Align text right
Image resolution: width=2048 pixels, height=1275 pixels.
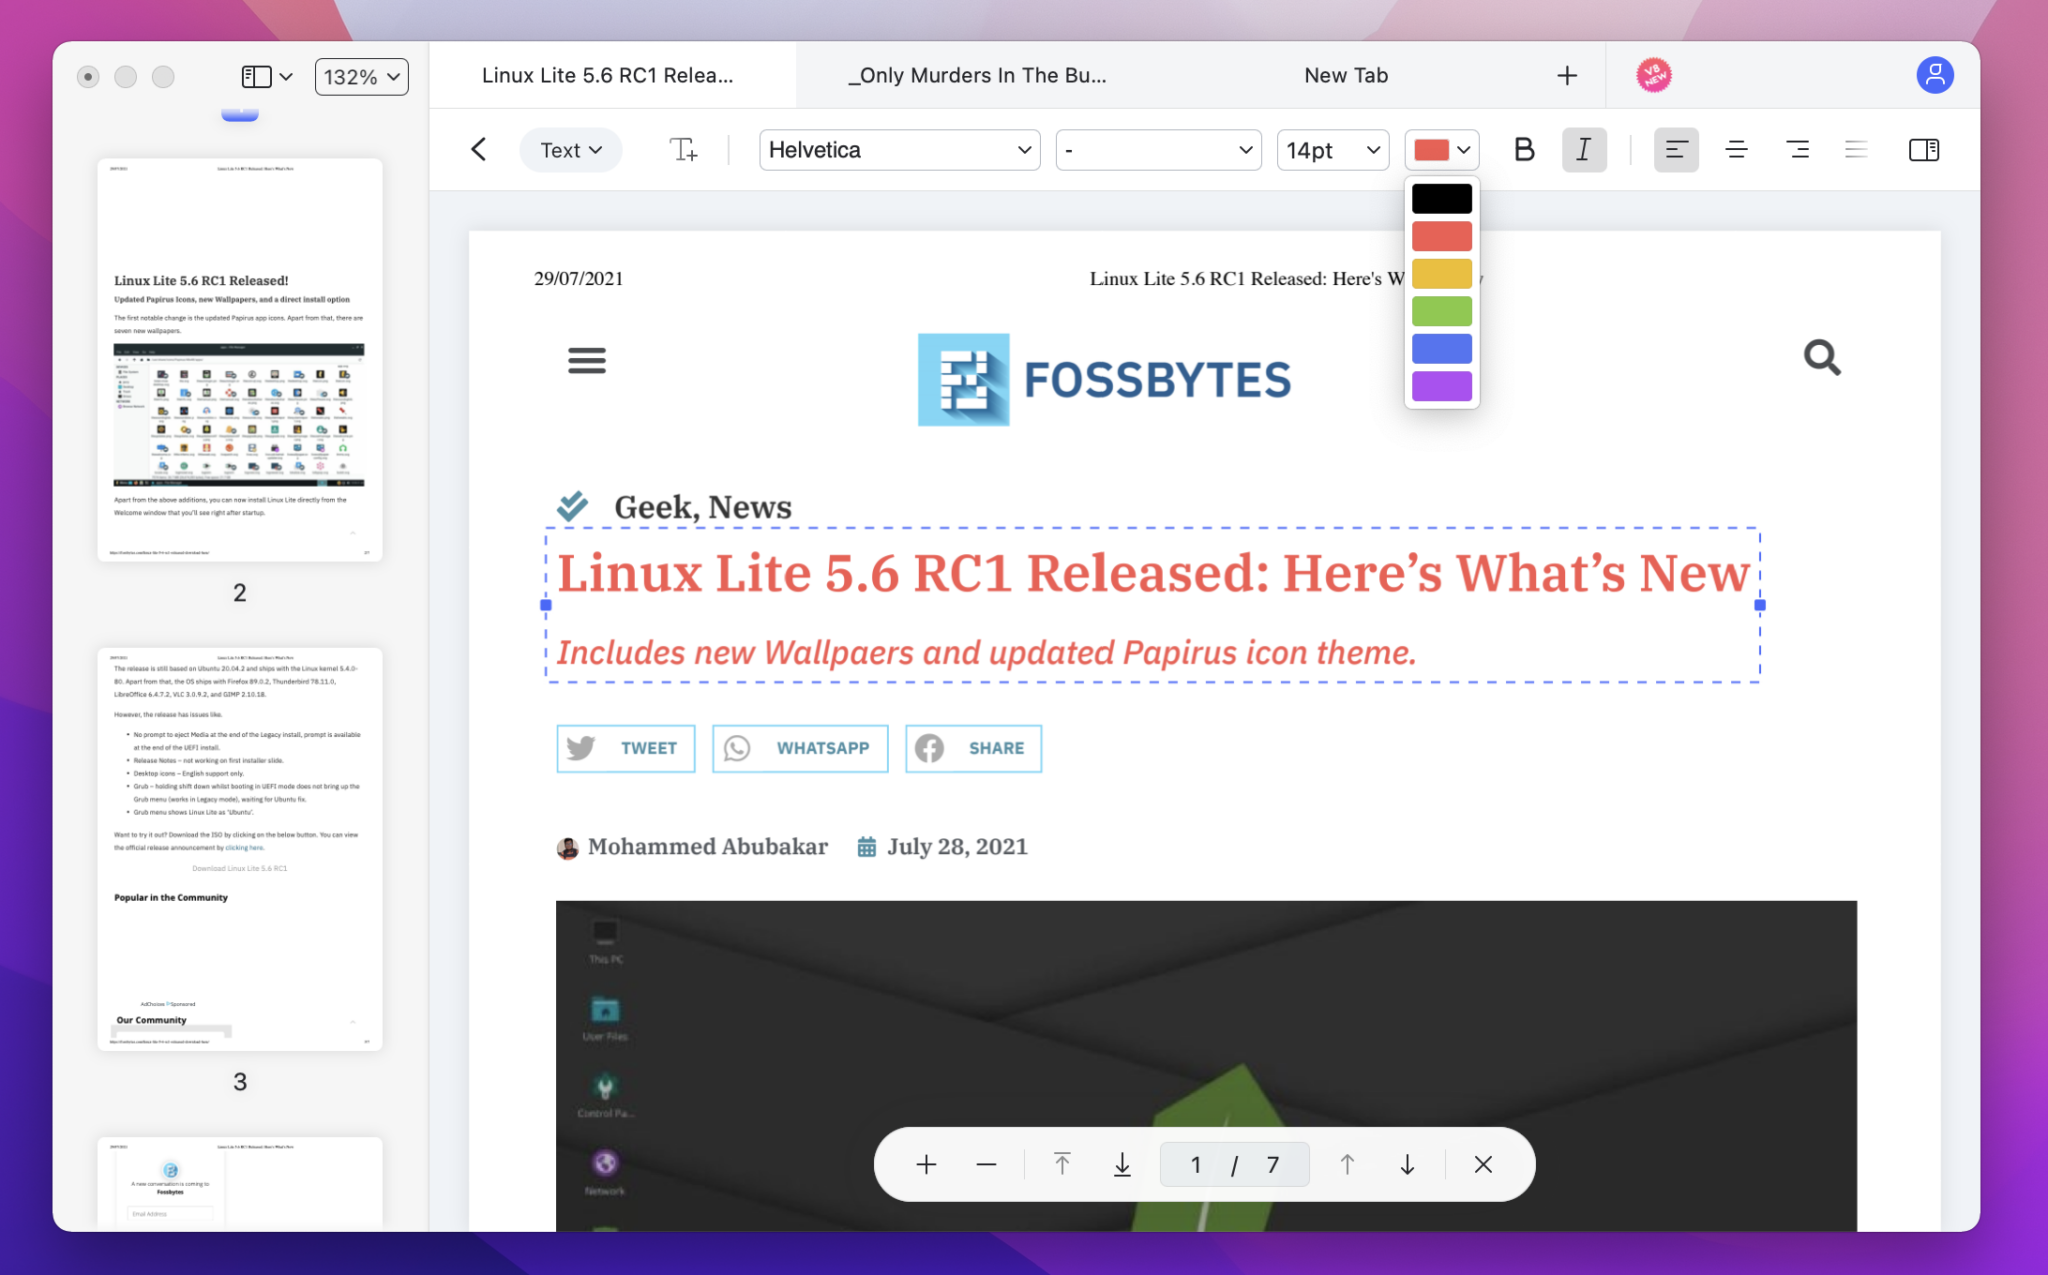(1797, 150)
